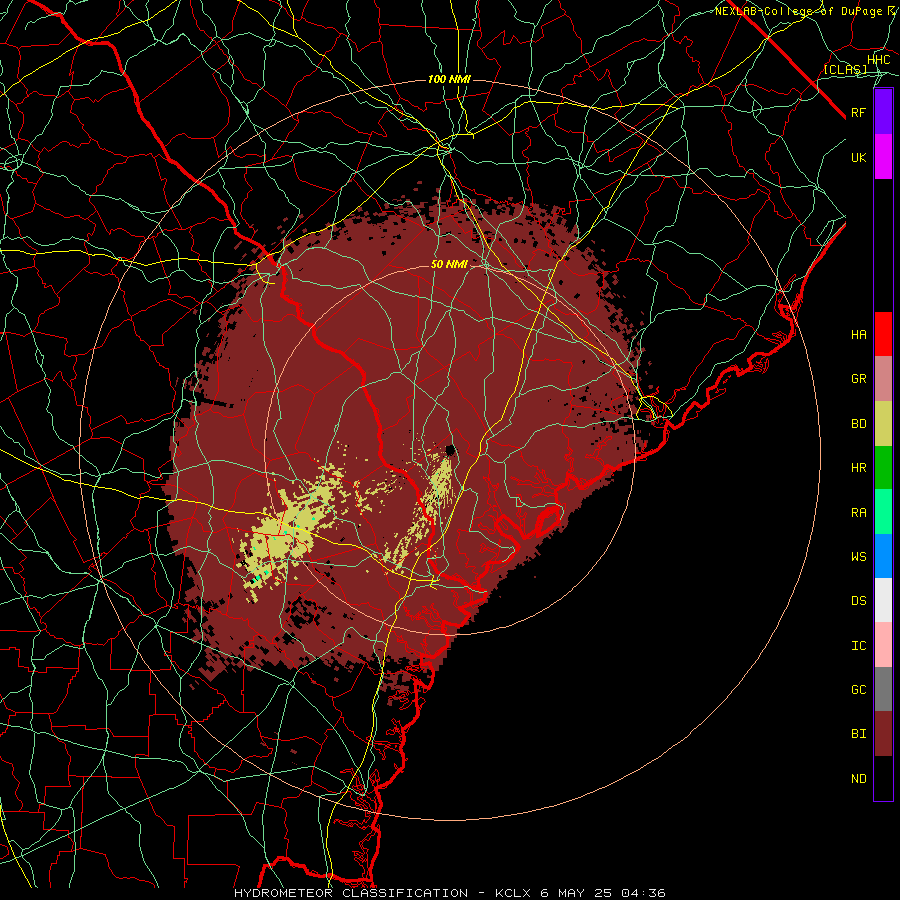900x900 pixels.
Task: Click the BI dark red legend swatch
Action: coord(883,734)
